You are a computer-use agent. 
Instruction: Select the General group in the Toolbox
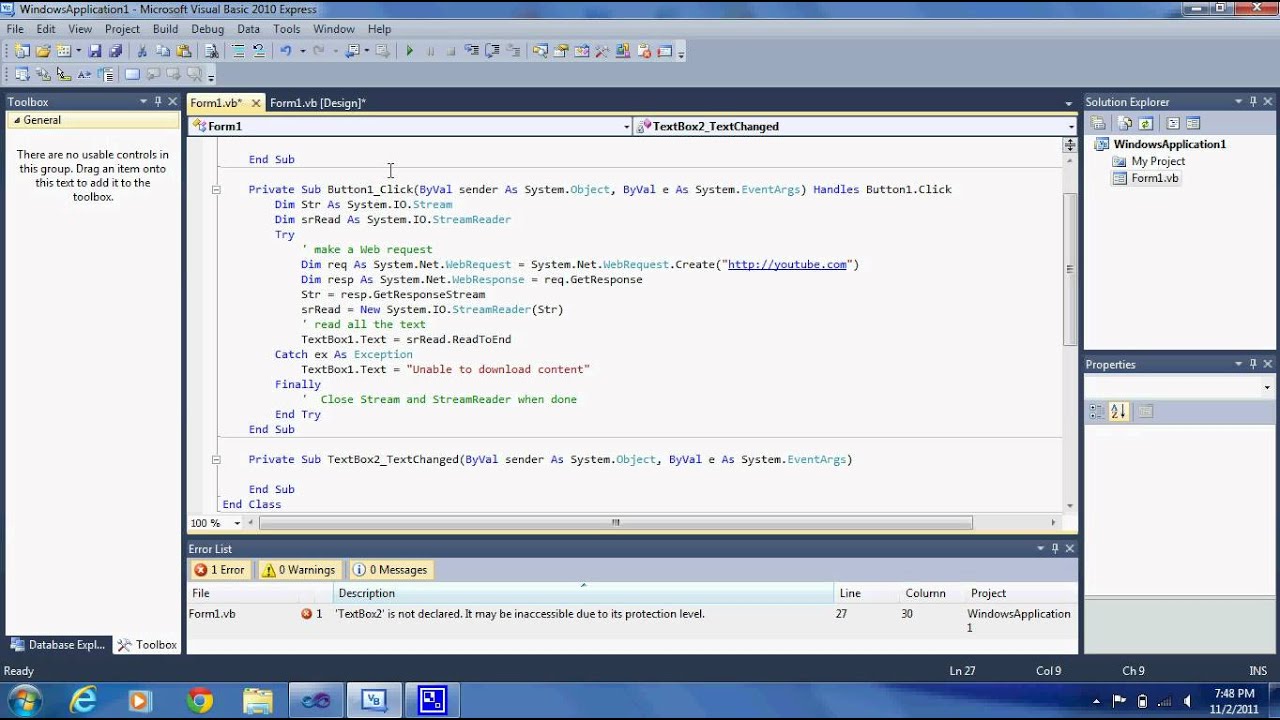coord(92,120)
